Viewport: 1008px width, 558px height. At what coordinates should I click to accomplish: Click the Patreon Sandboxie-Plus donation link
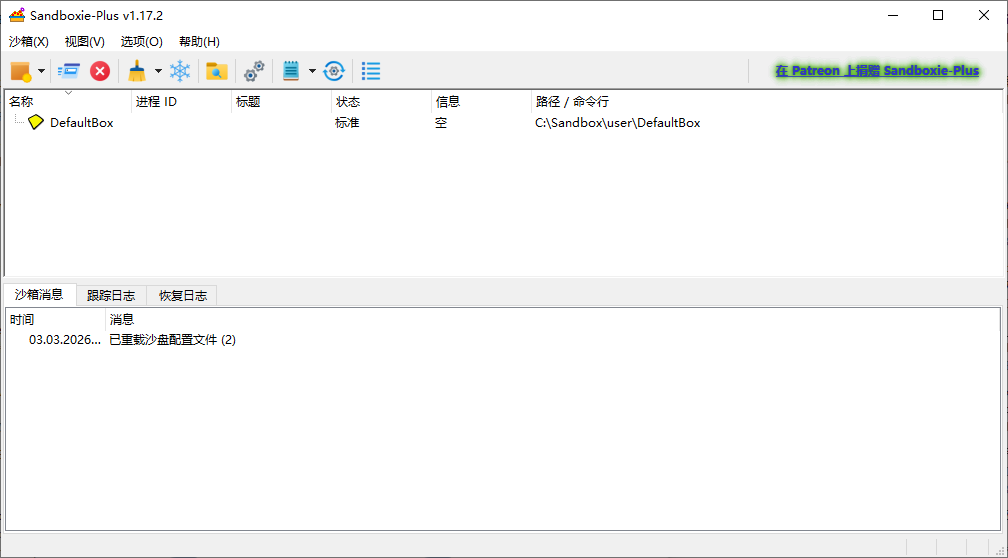tap(876, 71)
